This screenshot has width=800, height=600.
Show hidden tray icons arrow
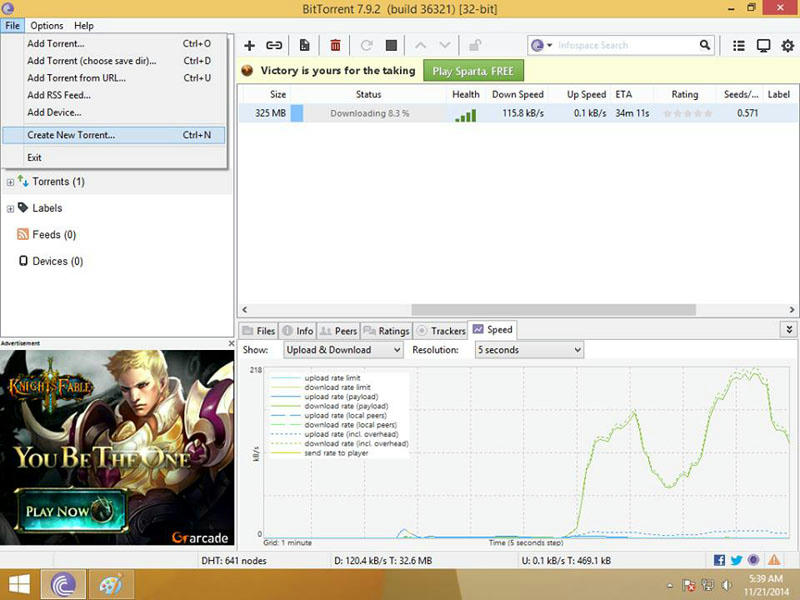click(x=670, y=586)
